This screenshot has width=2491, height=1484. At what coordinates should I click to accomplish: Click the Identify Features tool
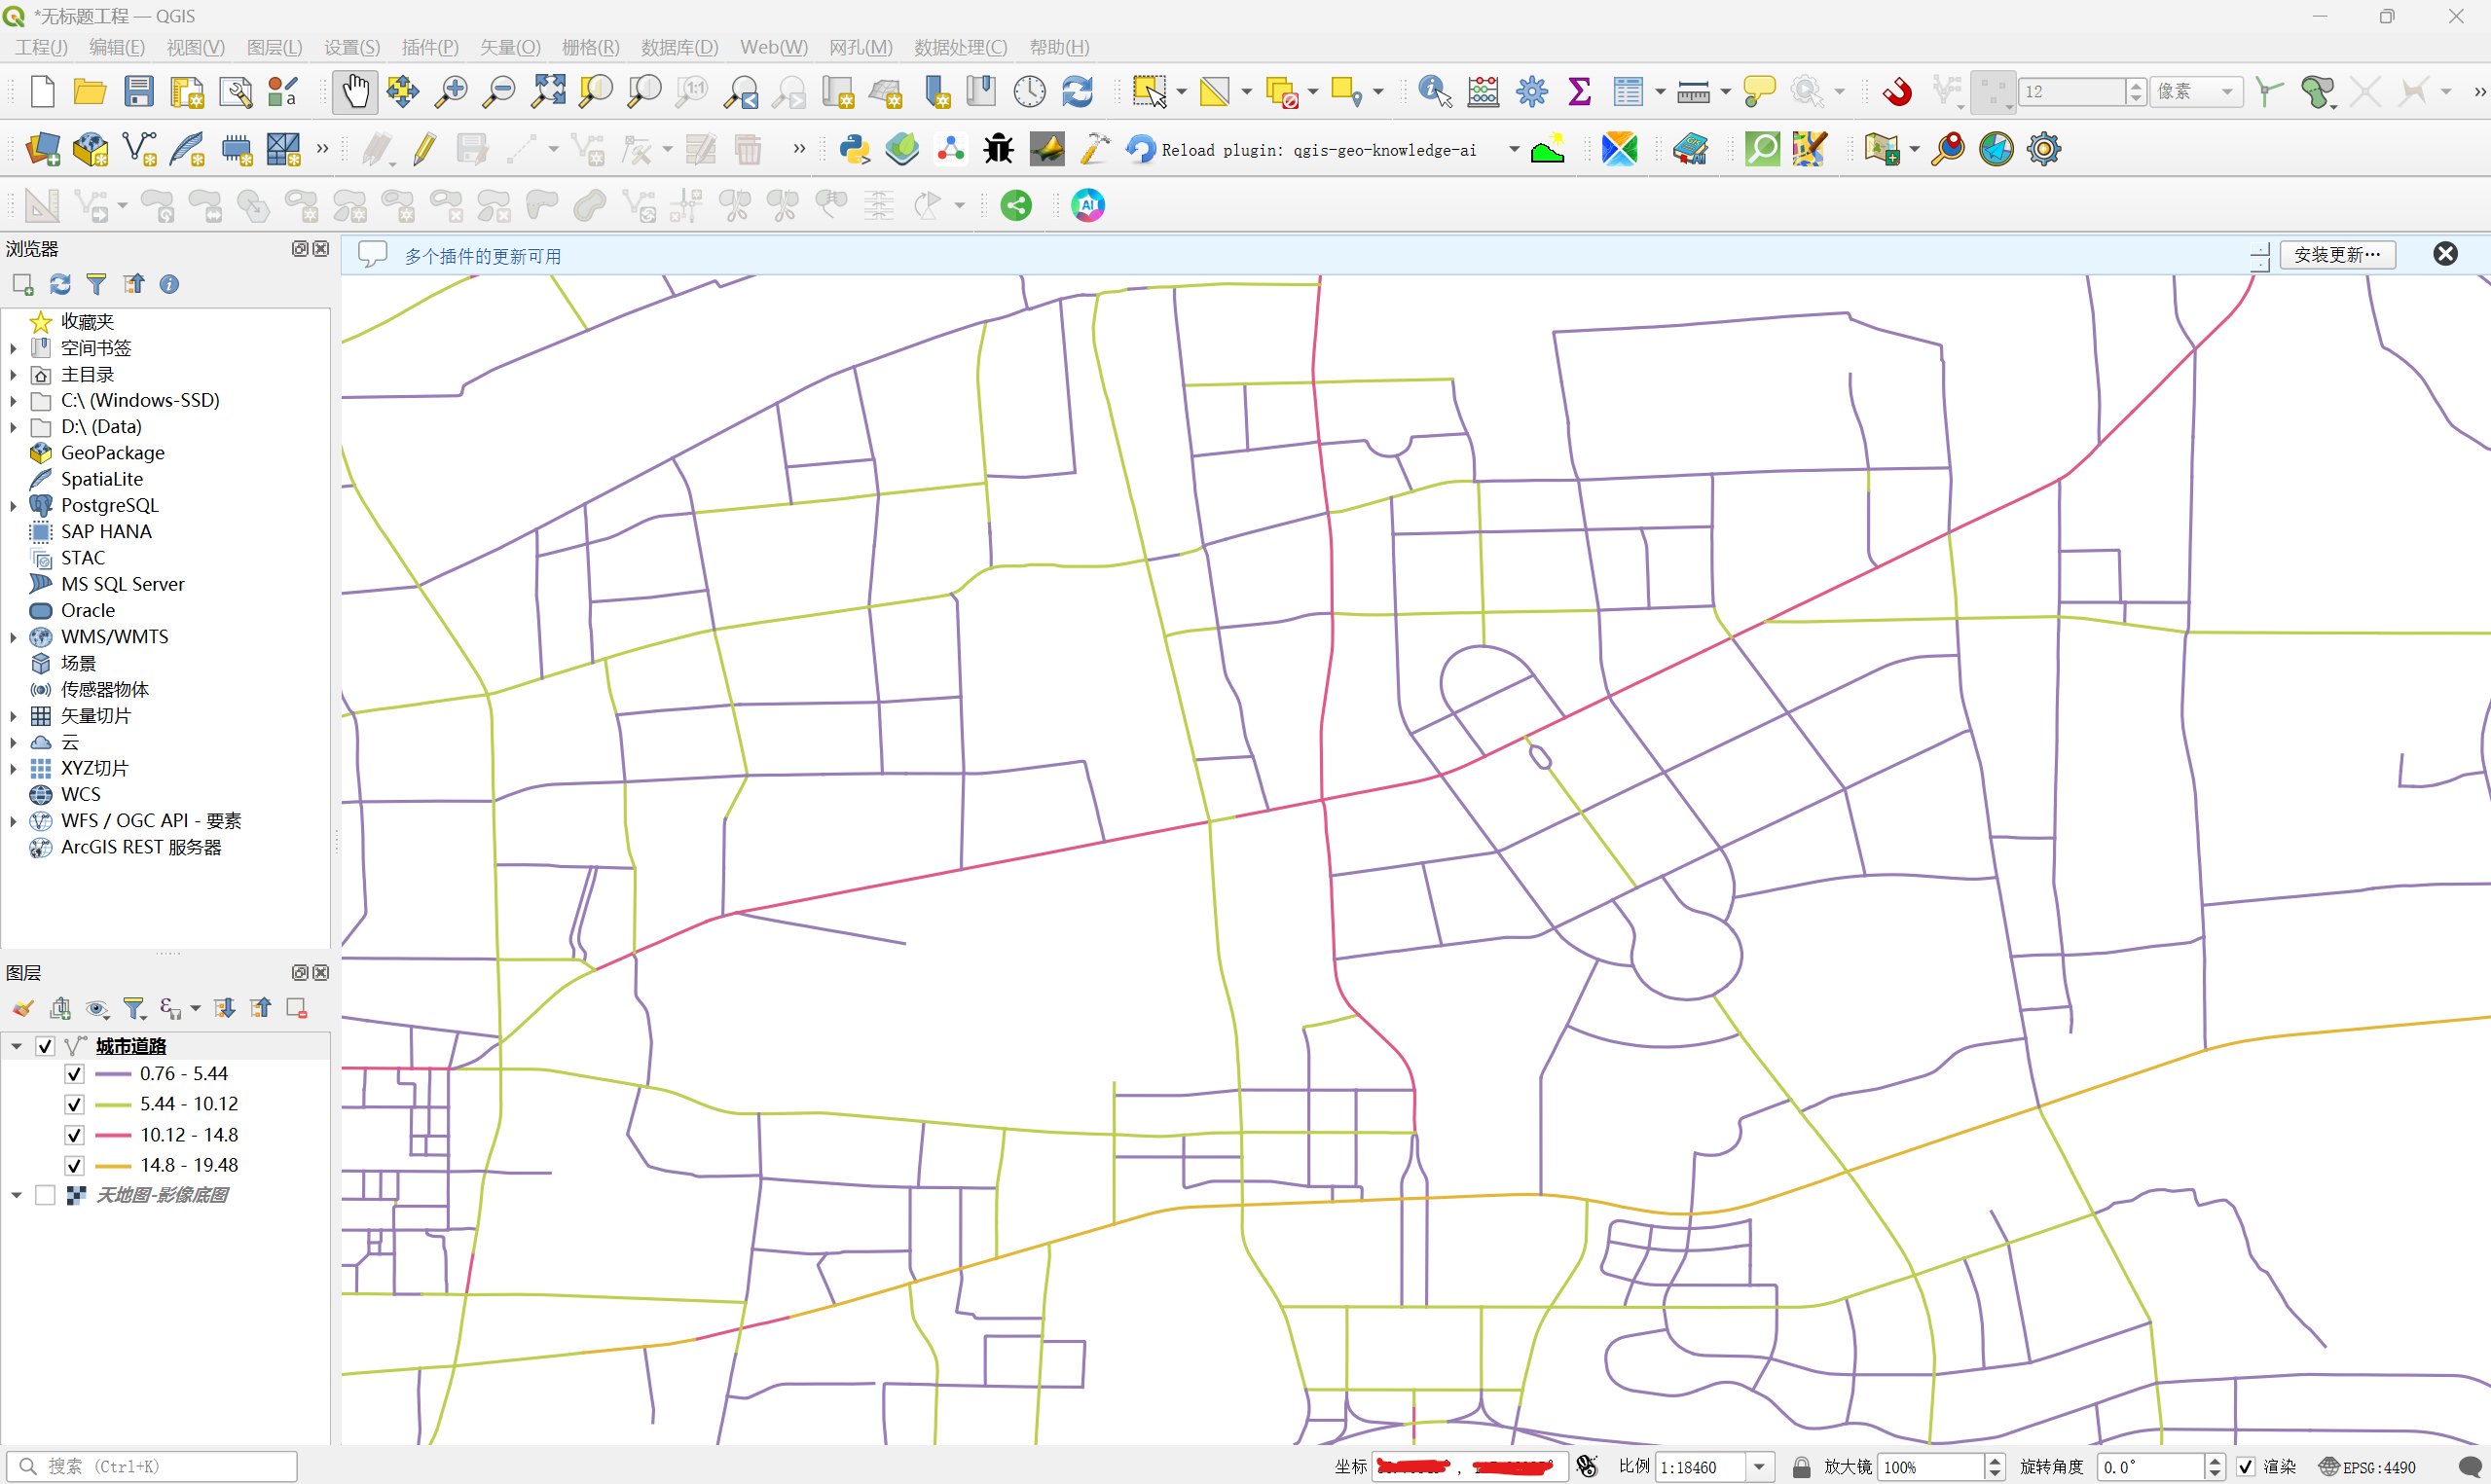point(1433,92)
